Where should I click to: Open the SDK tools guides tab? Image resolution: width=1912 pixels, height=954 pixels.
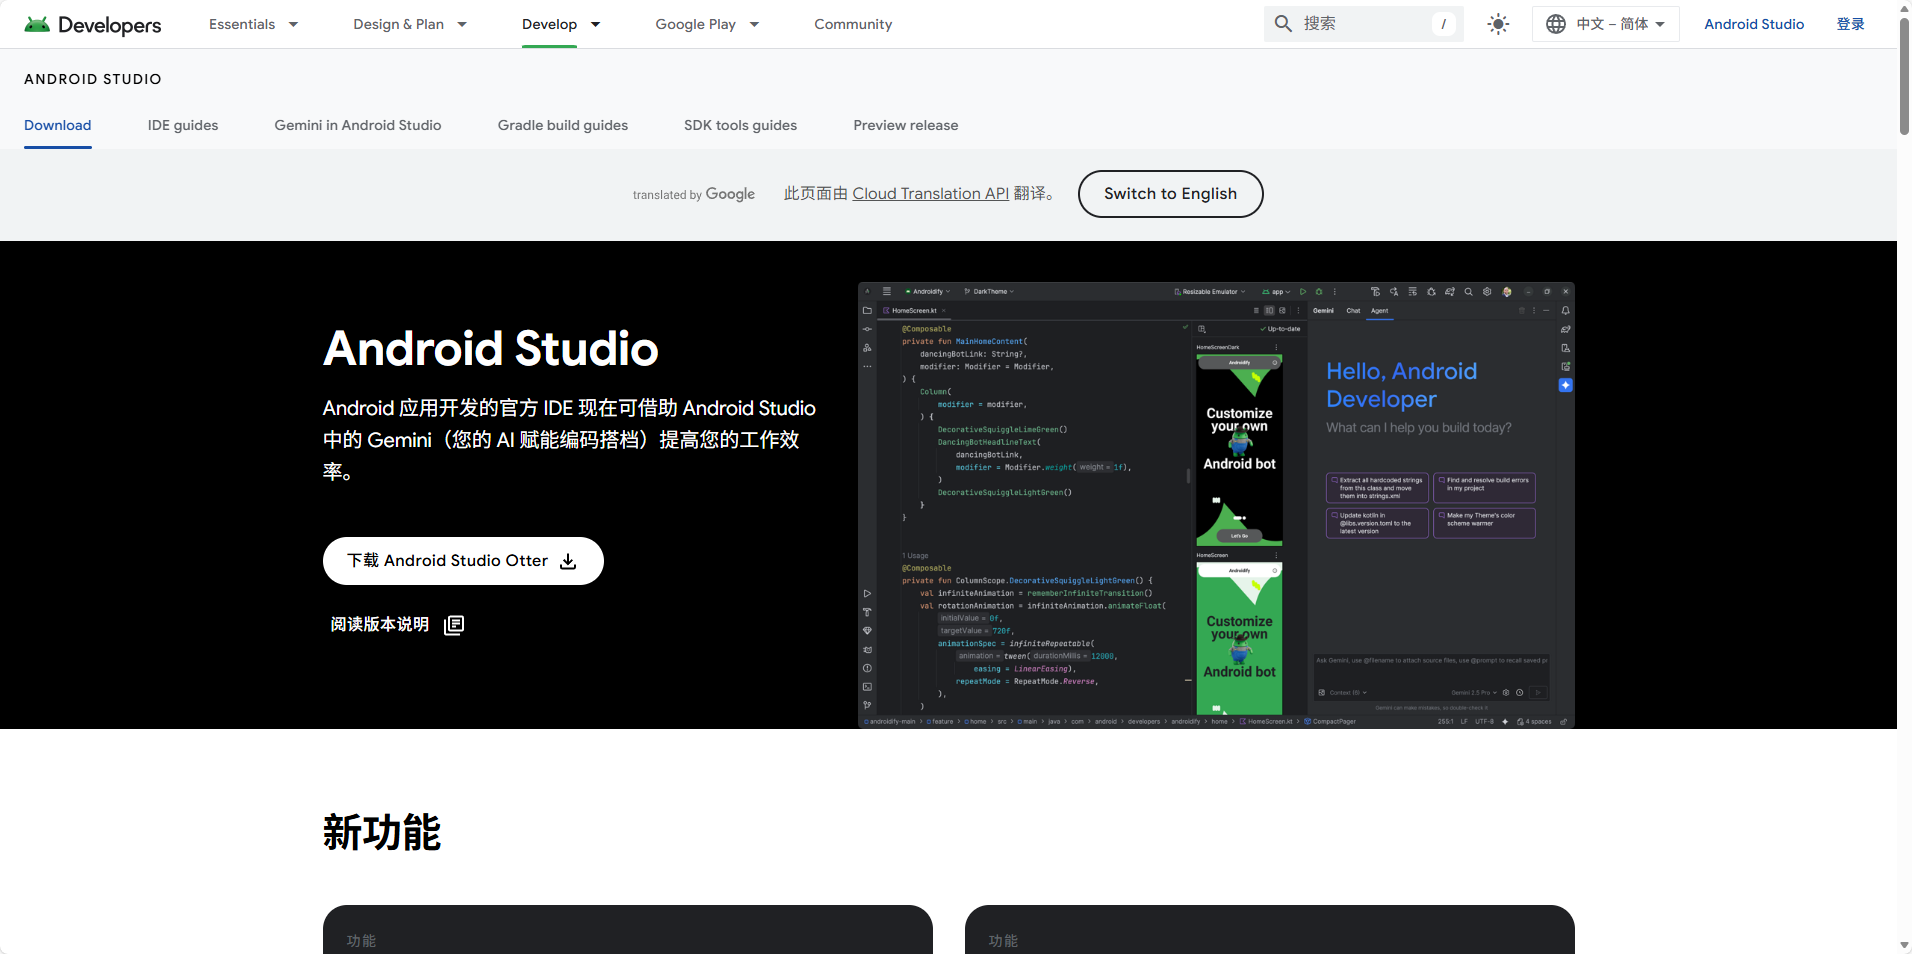point(740,125)
